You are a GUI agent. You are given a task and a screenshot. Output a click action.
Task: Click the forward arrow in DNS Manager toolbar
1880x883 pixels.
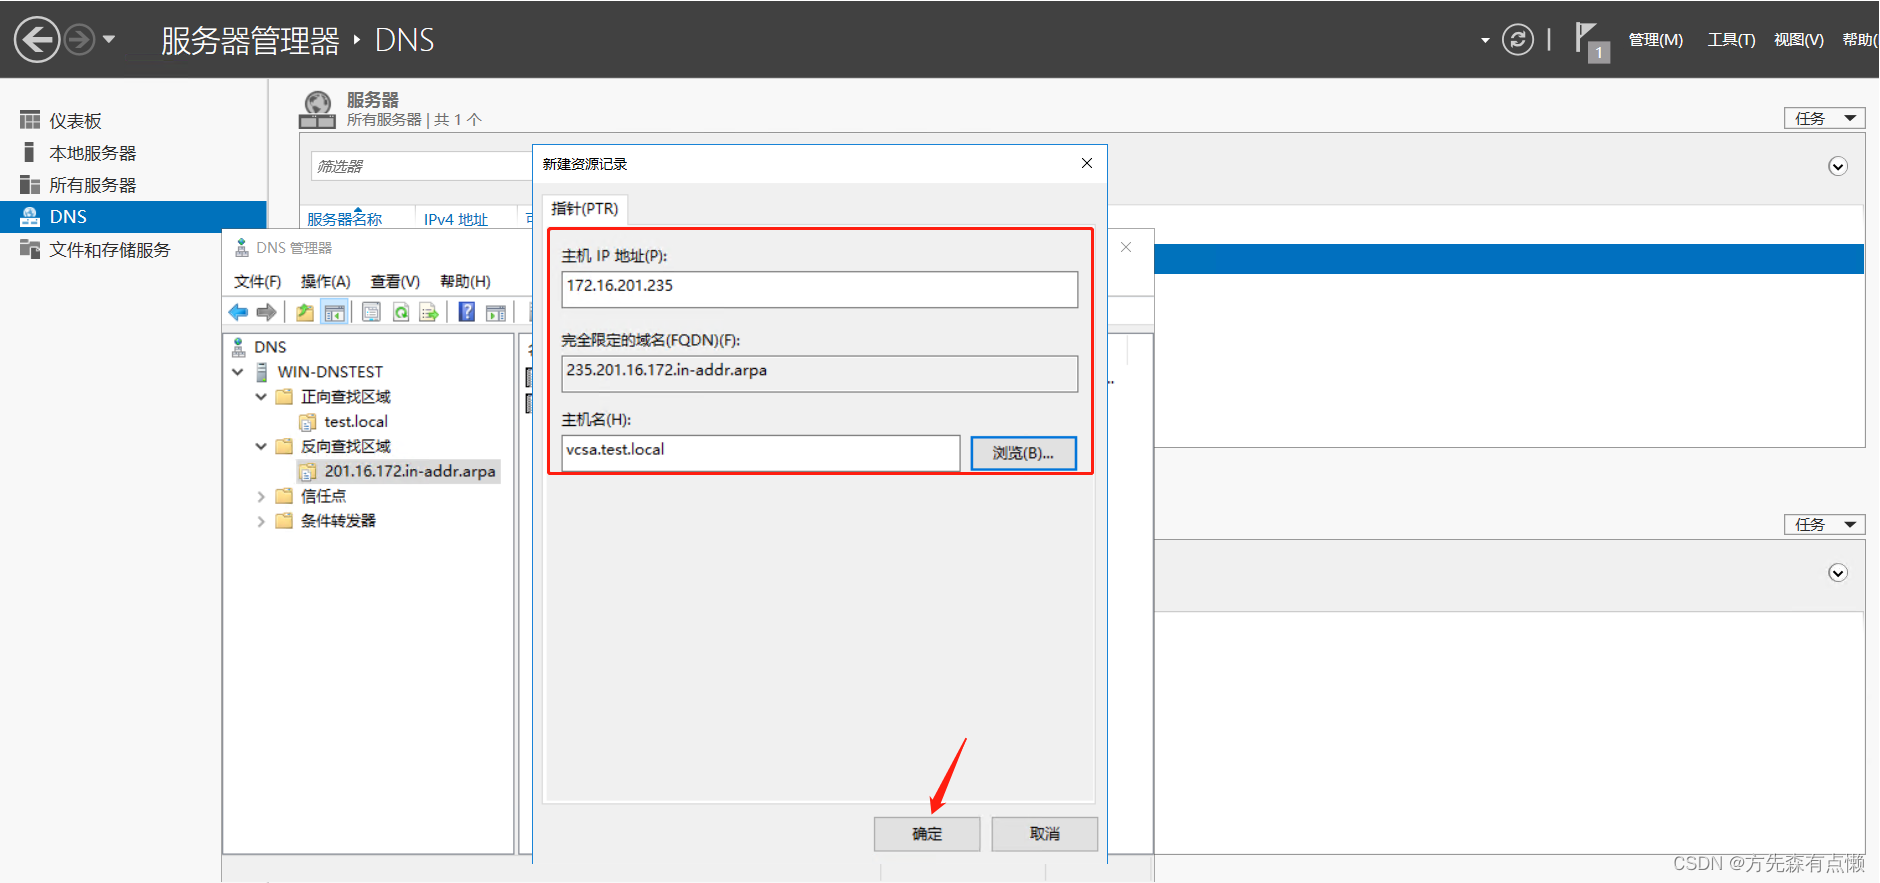pyautogui.click(x=266, y=313)
